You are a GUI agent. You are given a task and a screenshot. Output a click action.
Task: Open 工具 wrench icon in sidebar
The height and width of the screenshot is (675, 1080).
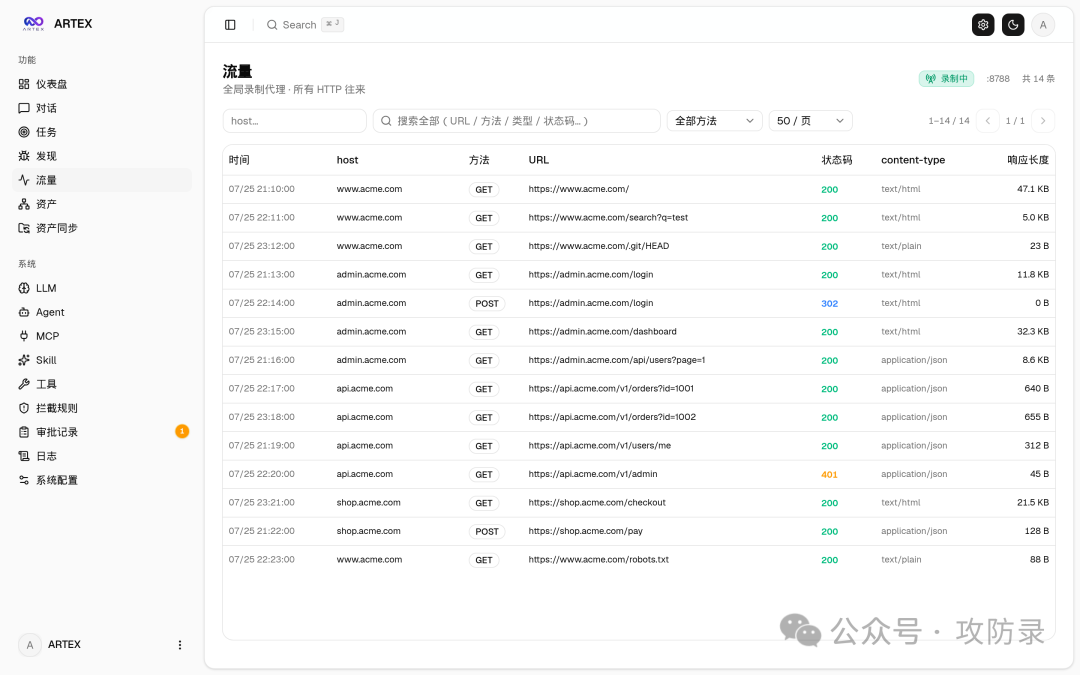coord(24,384)
